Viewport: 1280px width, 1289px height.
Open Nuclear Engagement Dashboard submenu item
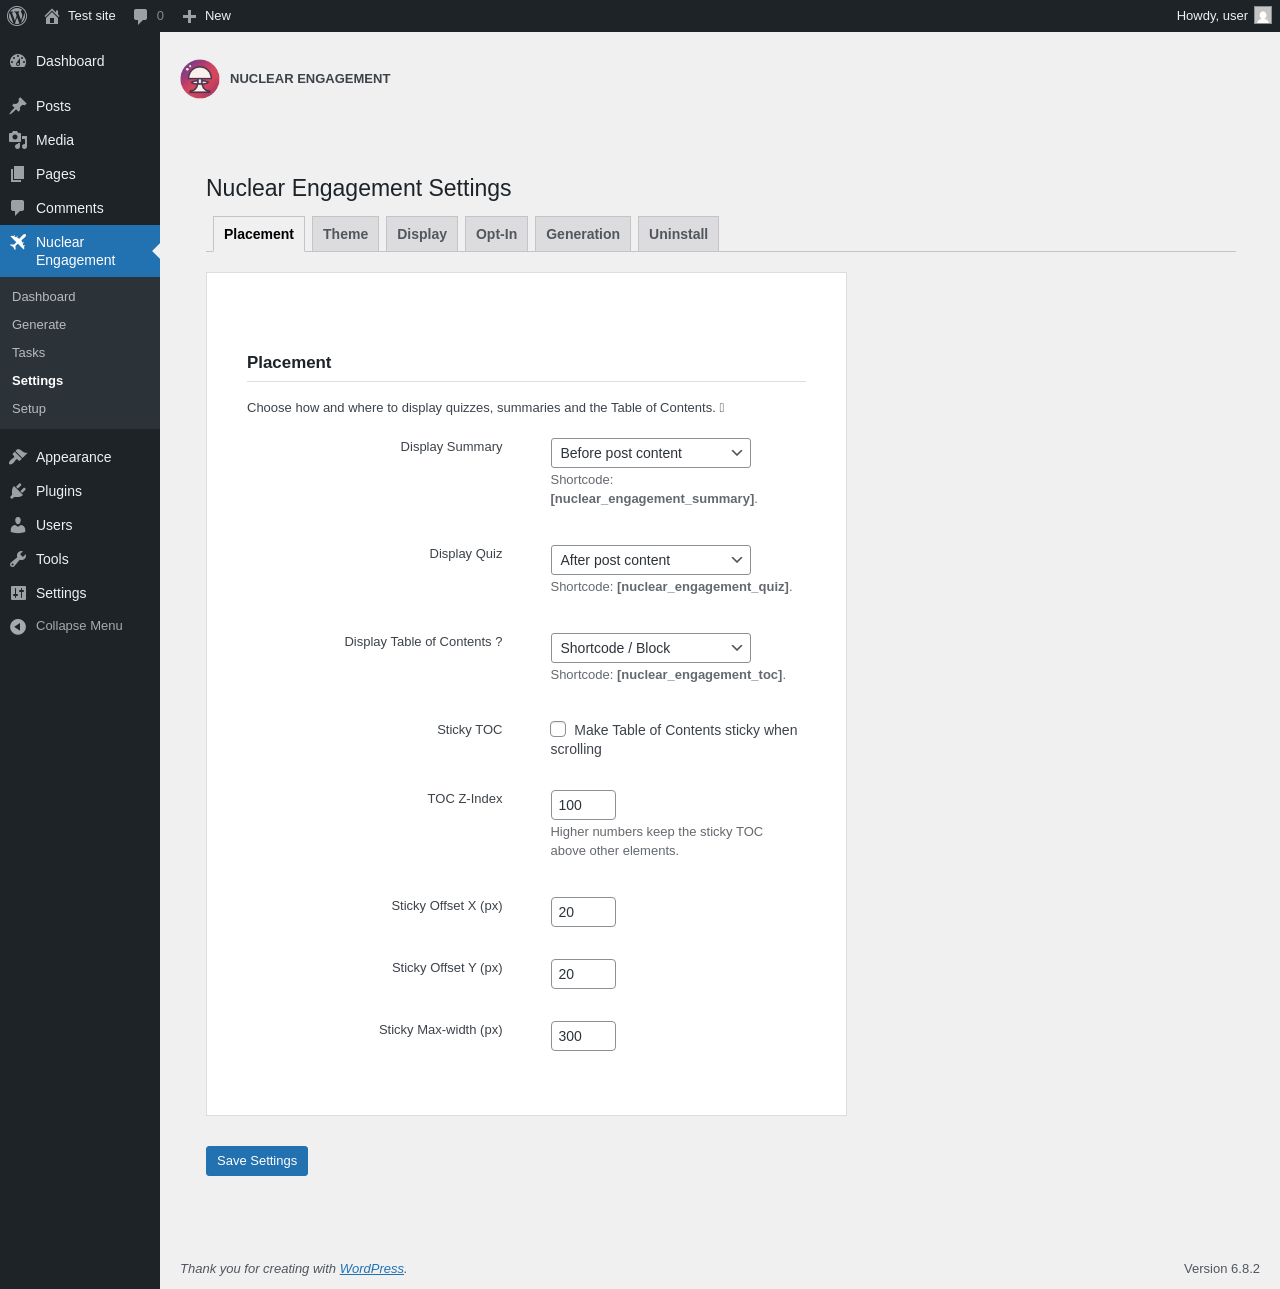(x=80, y=297)
